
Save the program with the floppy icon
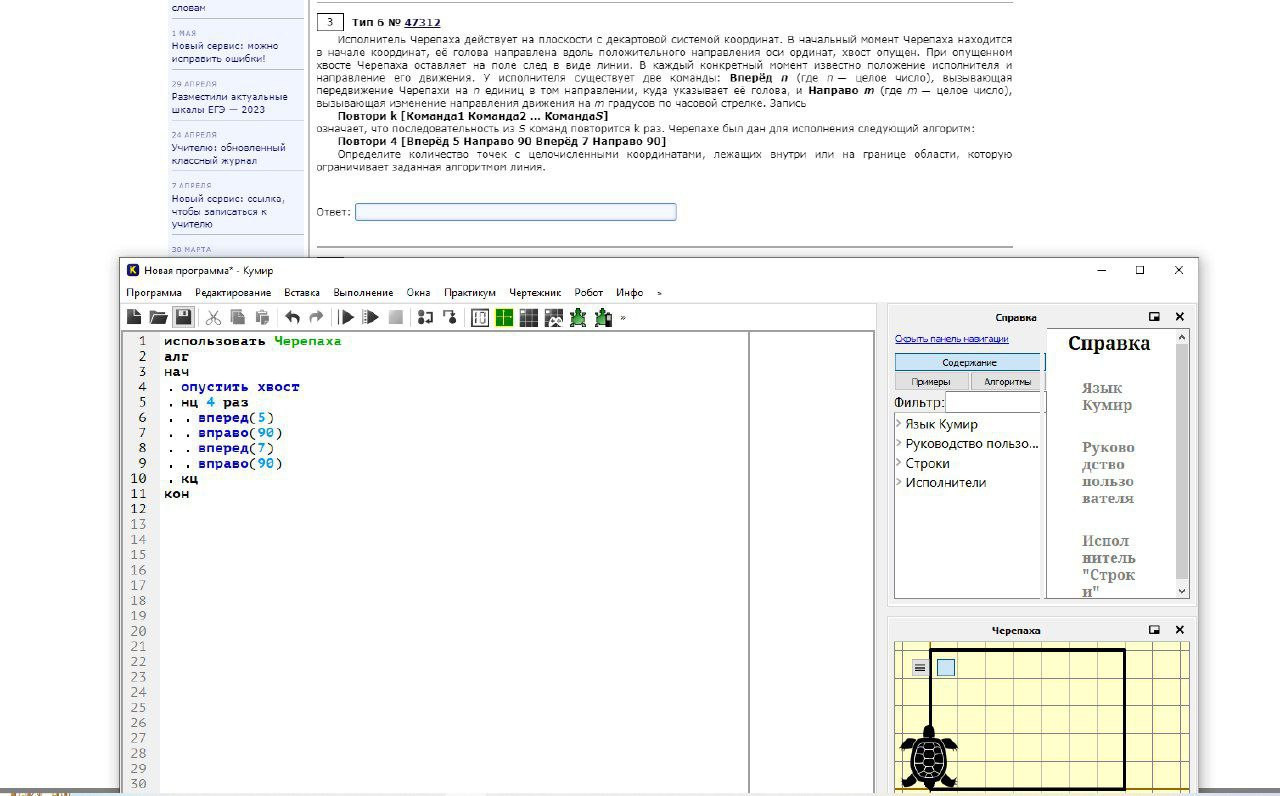[183, 317]
